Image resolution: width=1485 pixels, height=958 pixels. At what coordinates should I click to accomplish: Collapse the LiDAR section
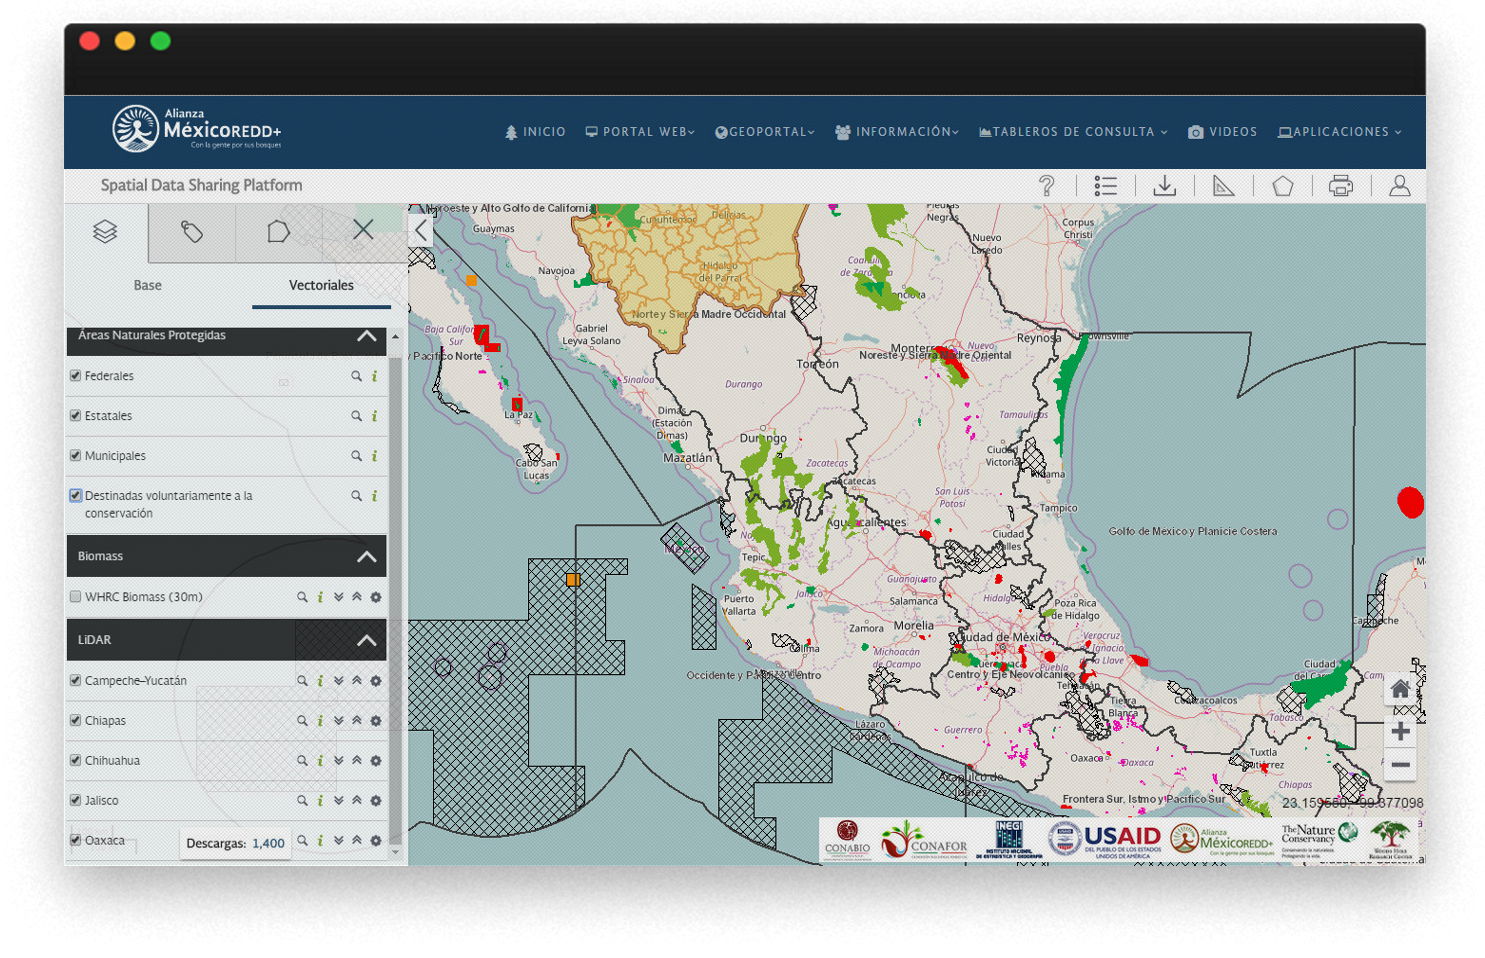(367, 640)
